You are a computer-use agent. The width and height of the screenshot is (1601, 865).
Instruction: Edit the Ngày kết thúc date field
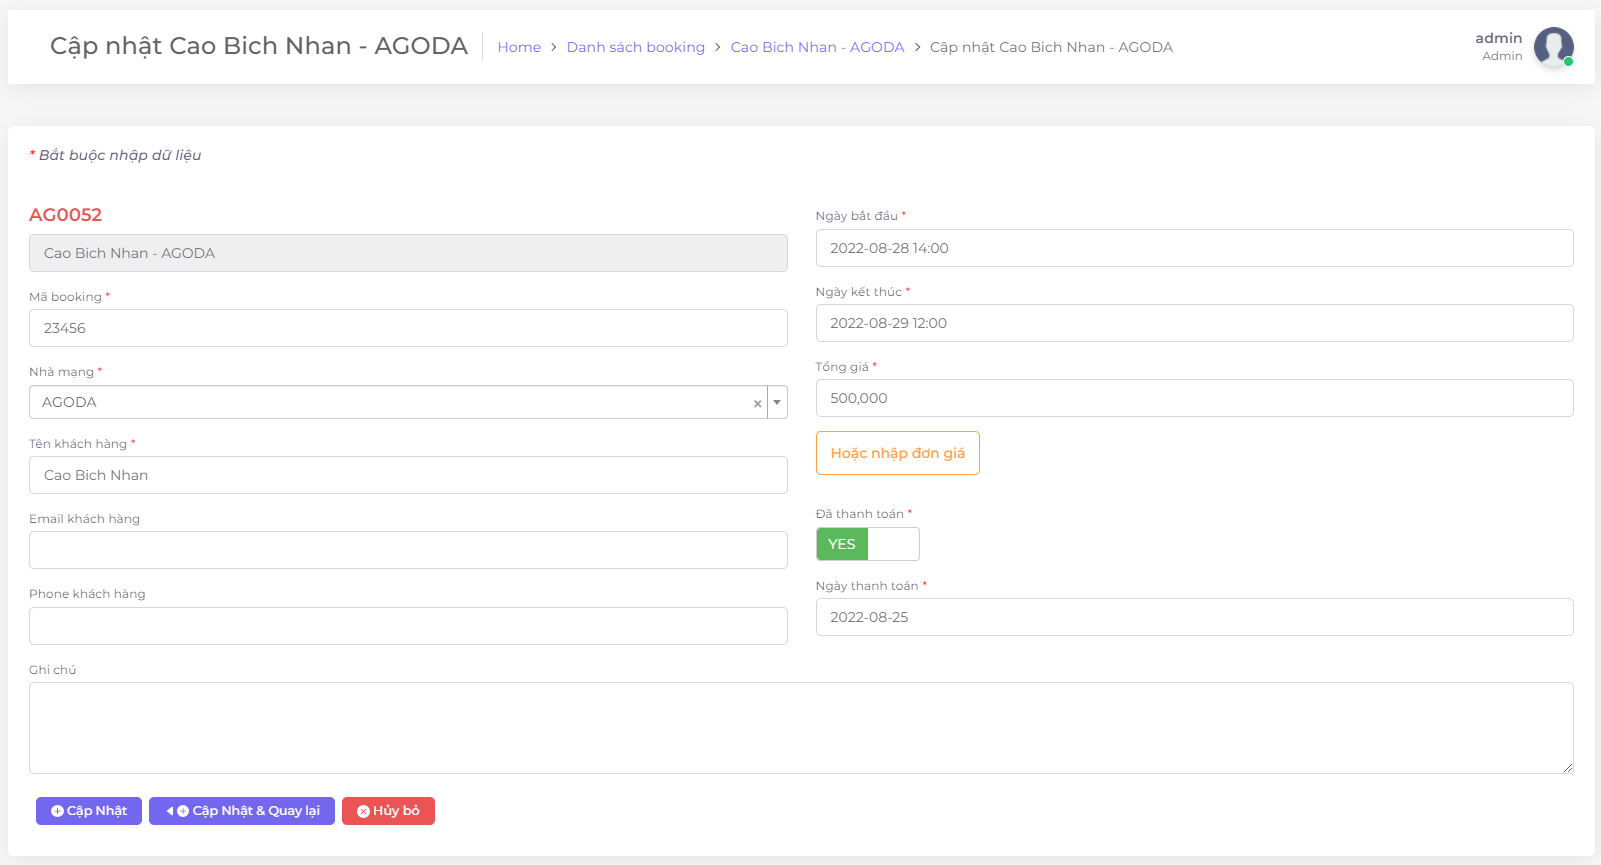pyautogui.click(x=1194, y=323)
